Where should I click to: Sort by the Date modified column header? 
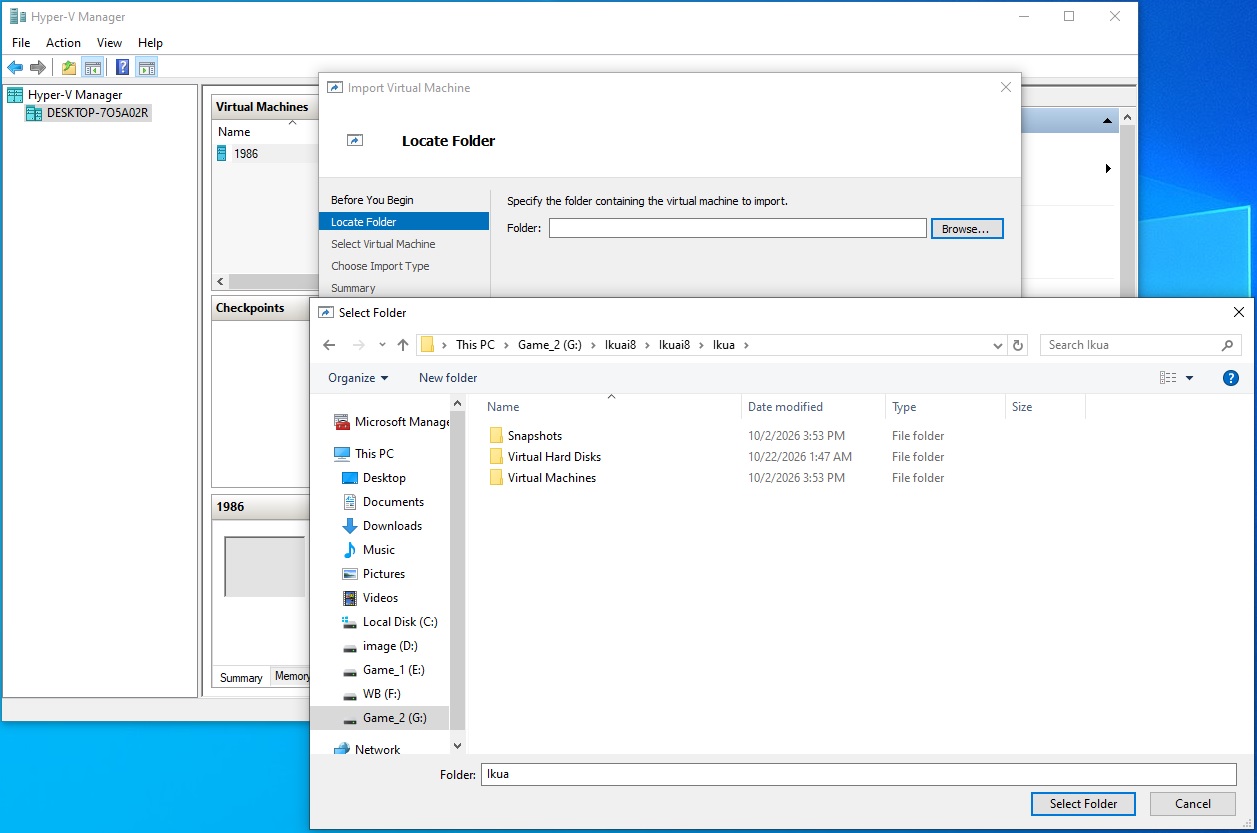point(785,407)
